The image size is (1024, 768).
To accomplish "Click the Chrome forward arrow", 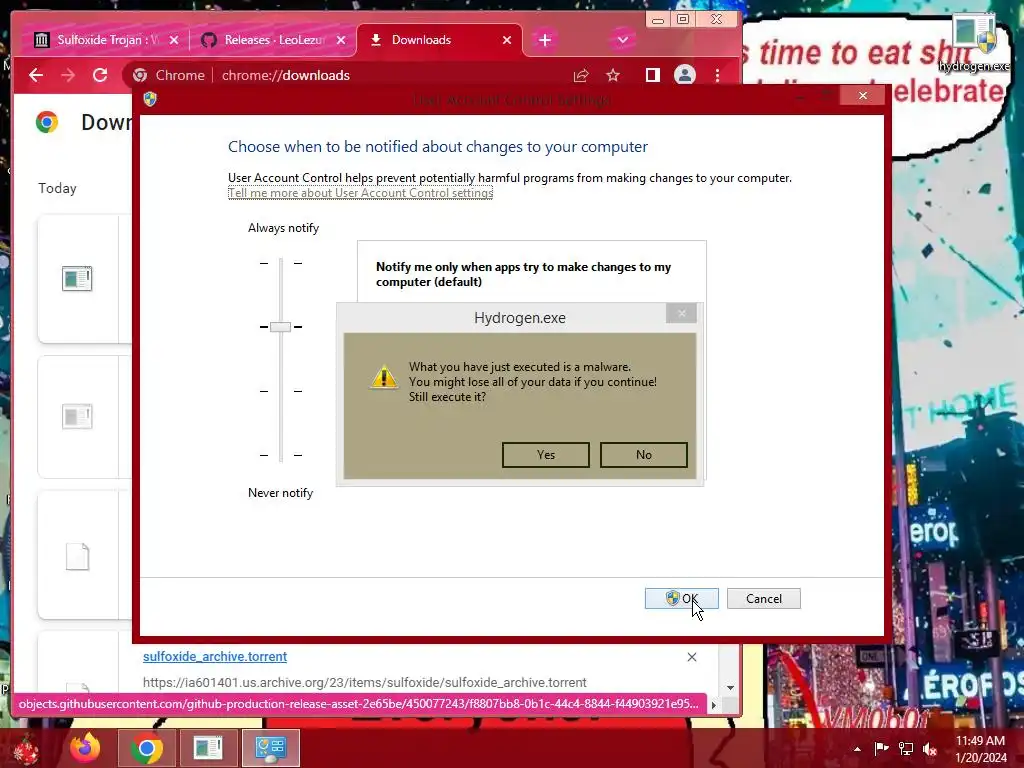I will click(68, 75).
